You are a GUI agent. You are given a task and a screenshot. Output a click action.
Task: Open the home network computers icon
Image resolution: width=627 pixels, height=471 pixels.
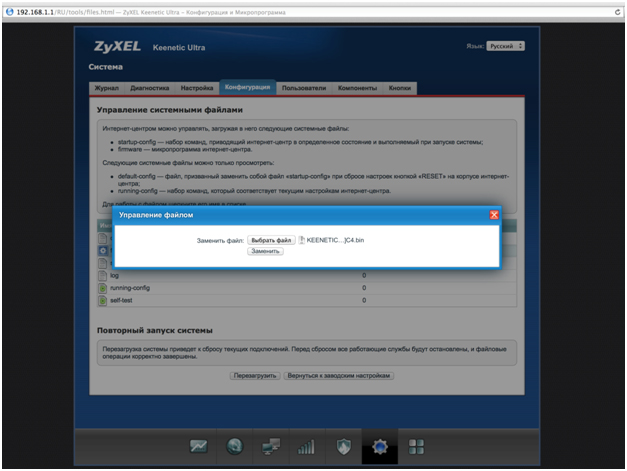[271, 446]
